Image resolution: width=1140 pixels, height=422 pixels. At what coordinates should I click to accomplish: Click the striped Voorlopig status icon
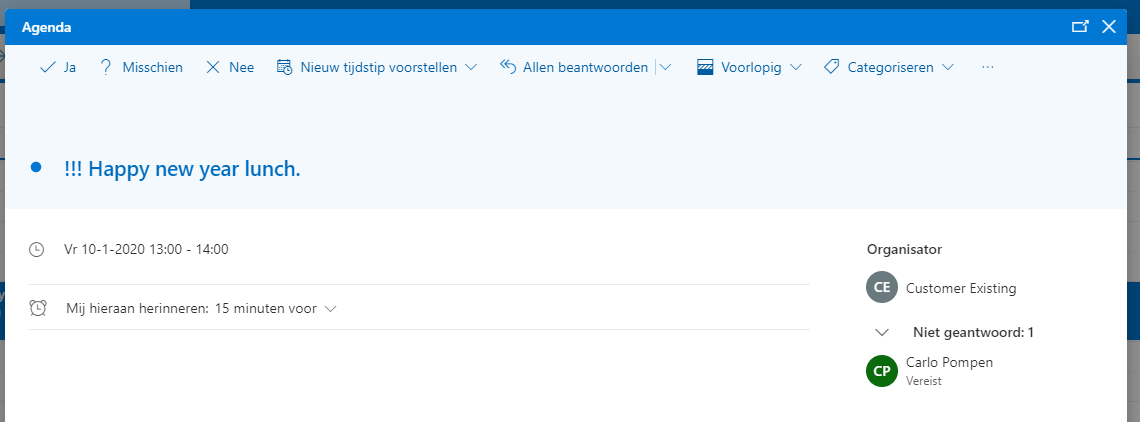point(705,67)
